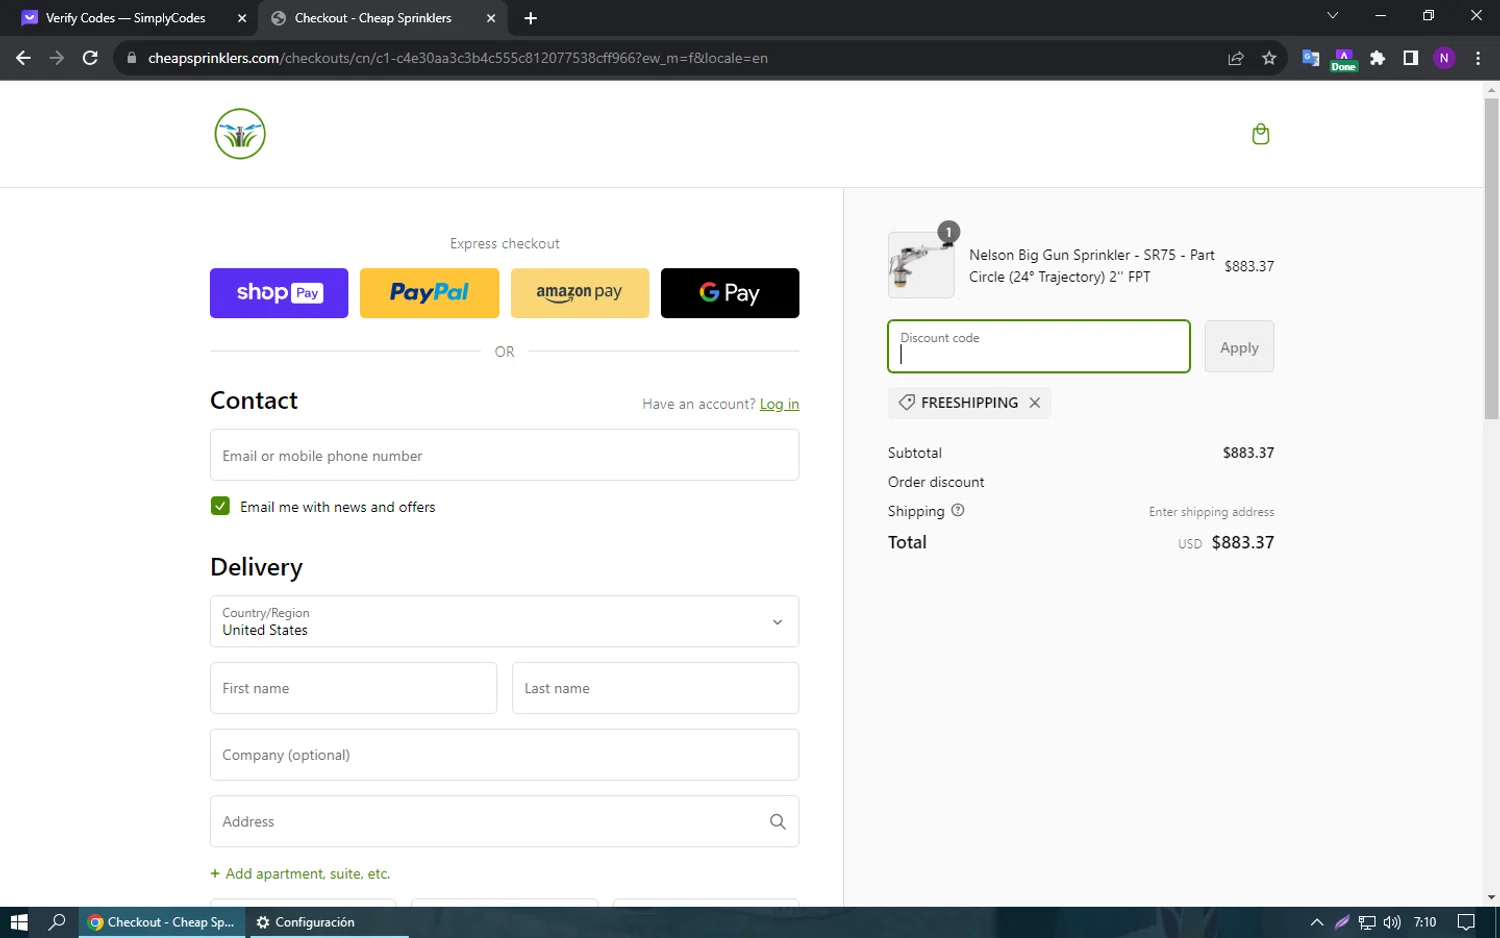1500x938 pixels.
Task: Click Add apartment, suite, etc.
Action: pyautogui.click(x=300, y=873)
